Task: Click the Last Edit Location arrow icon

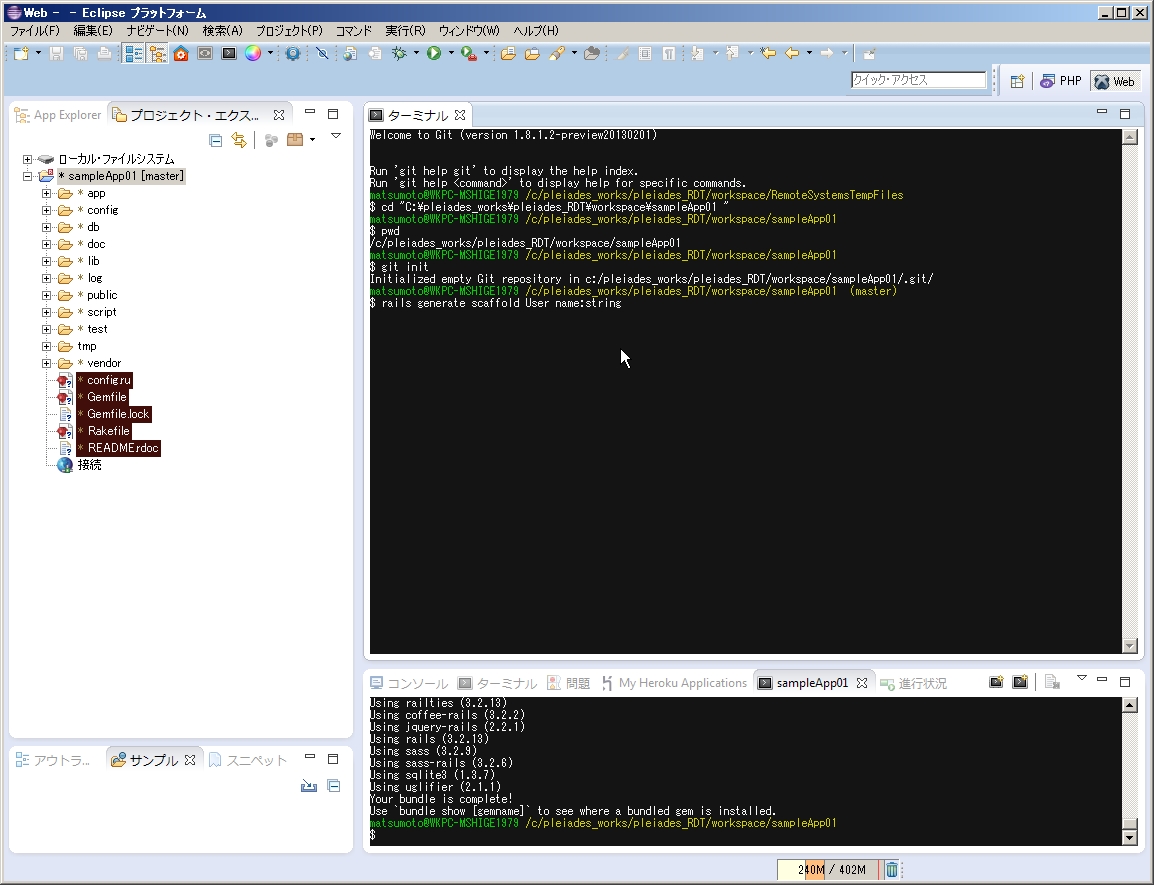Action: click(x=768, y=53)
